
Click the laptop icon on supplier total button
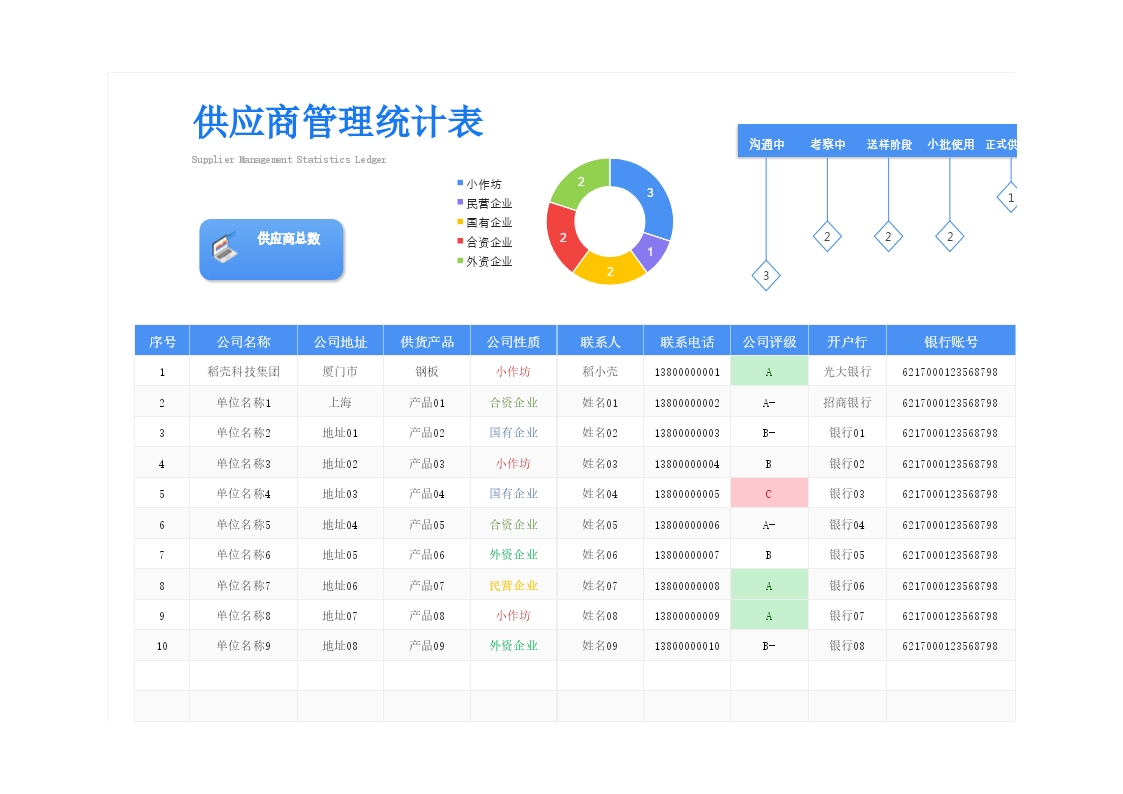pyautogui.click(x=224, y=247)
